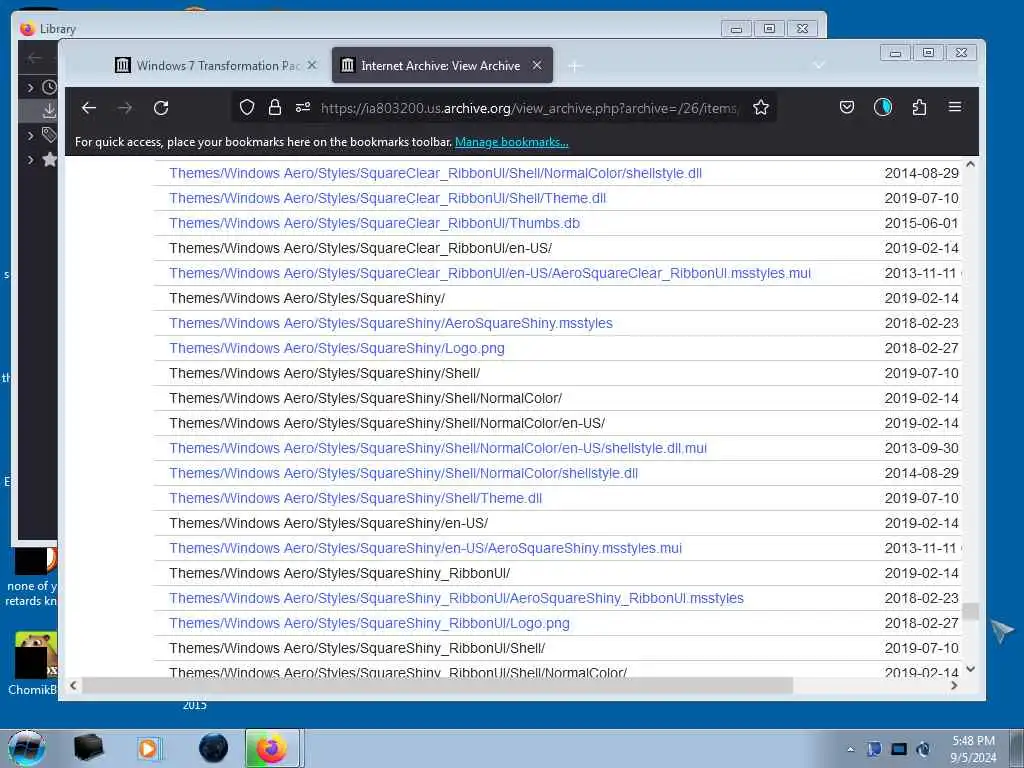The height and width of the screenshot is (768, 1024).
Task: Open the tracking protection shield icon
Action: 247,108
